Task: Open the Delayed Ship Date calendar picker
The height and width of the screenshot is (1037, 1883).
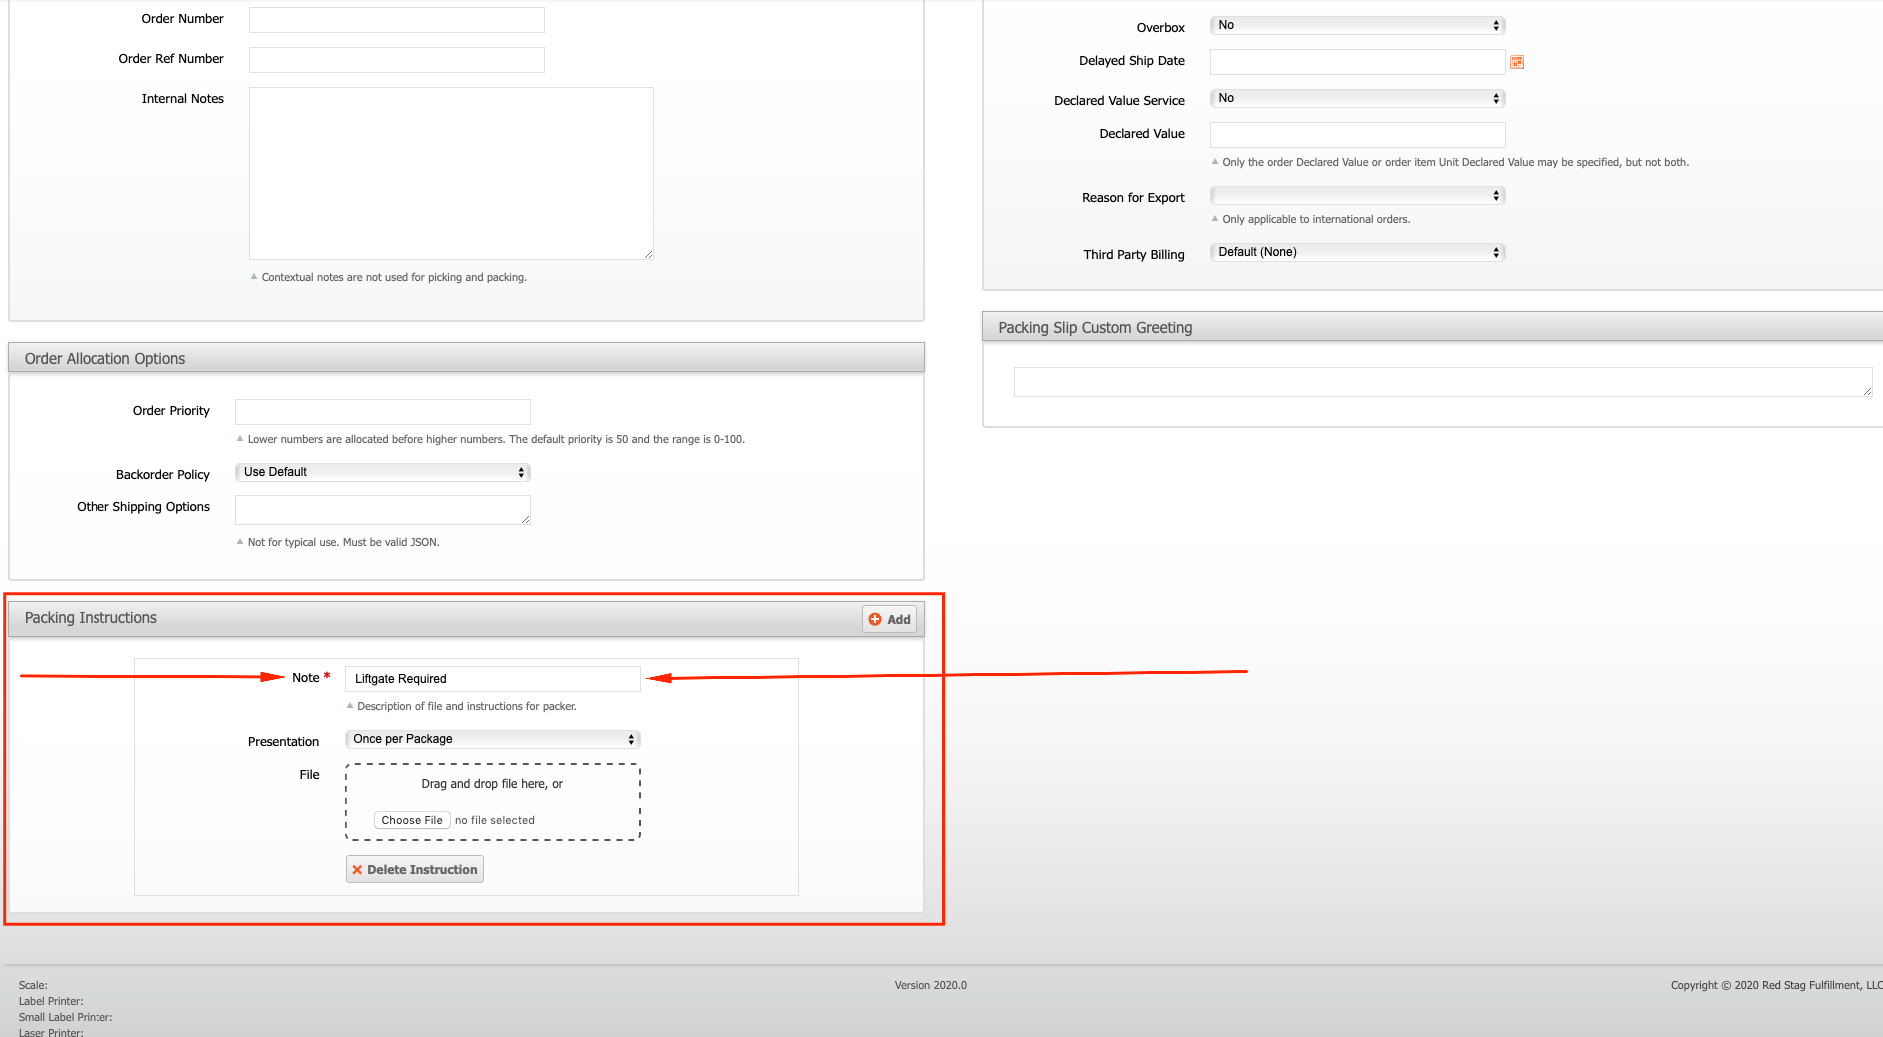Action: [1517, 62]
